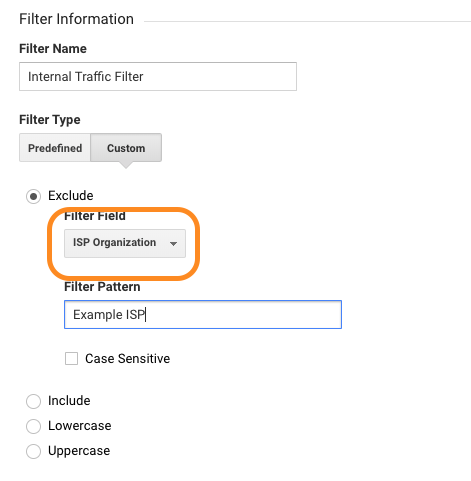Switch to the Predefined filter type
This screenshot has width=471, height=481.
[x=55, y=148]
